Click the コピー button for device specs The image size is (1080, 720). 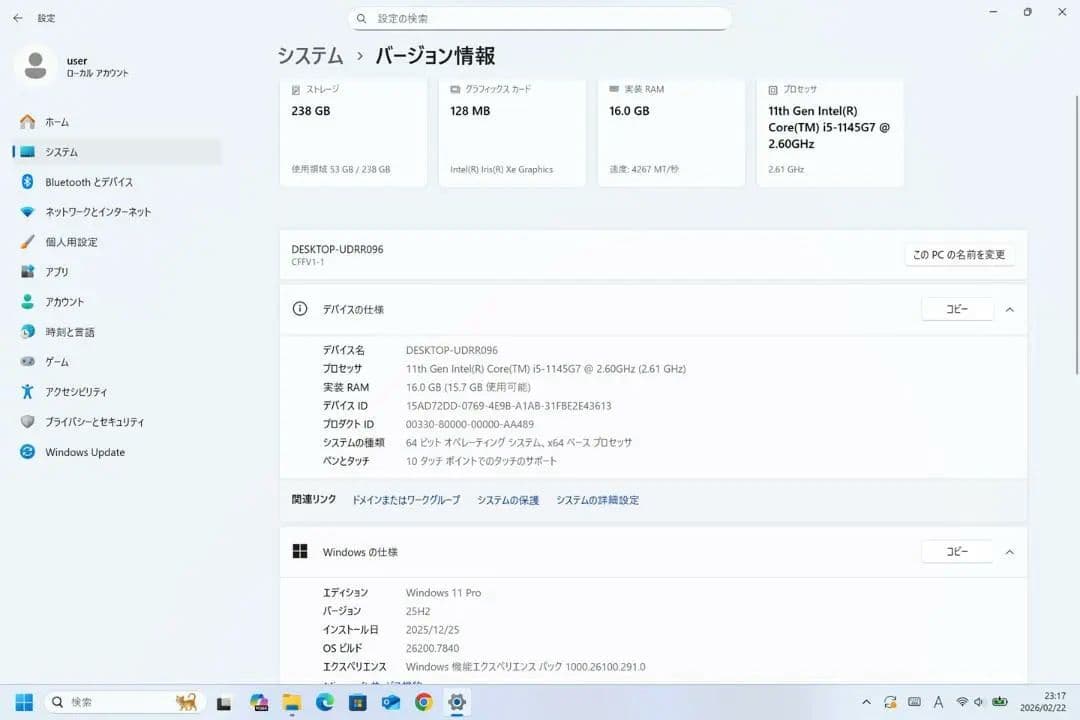point(956,309)
